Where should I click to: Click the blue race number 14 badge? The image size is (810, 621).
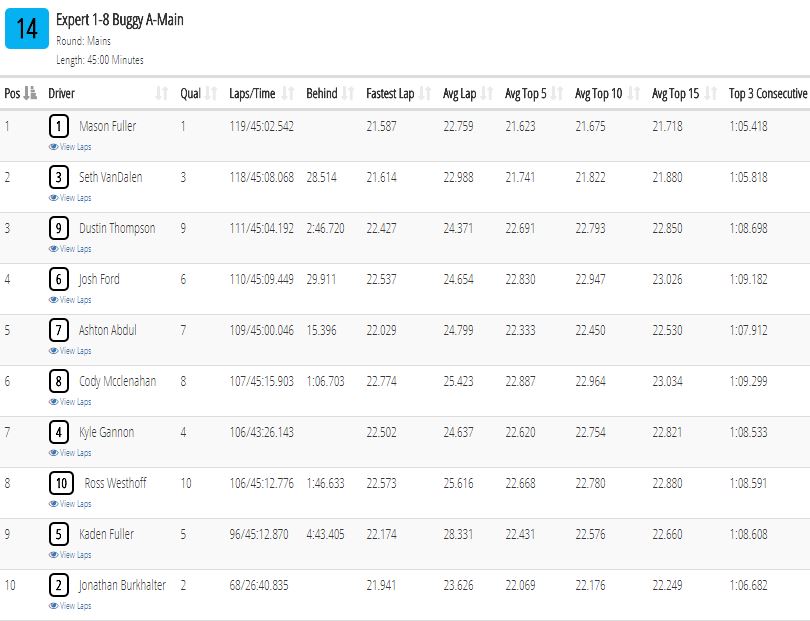pyautogui.click(x=27, y=28)
